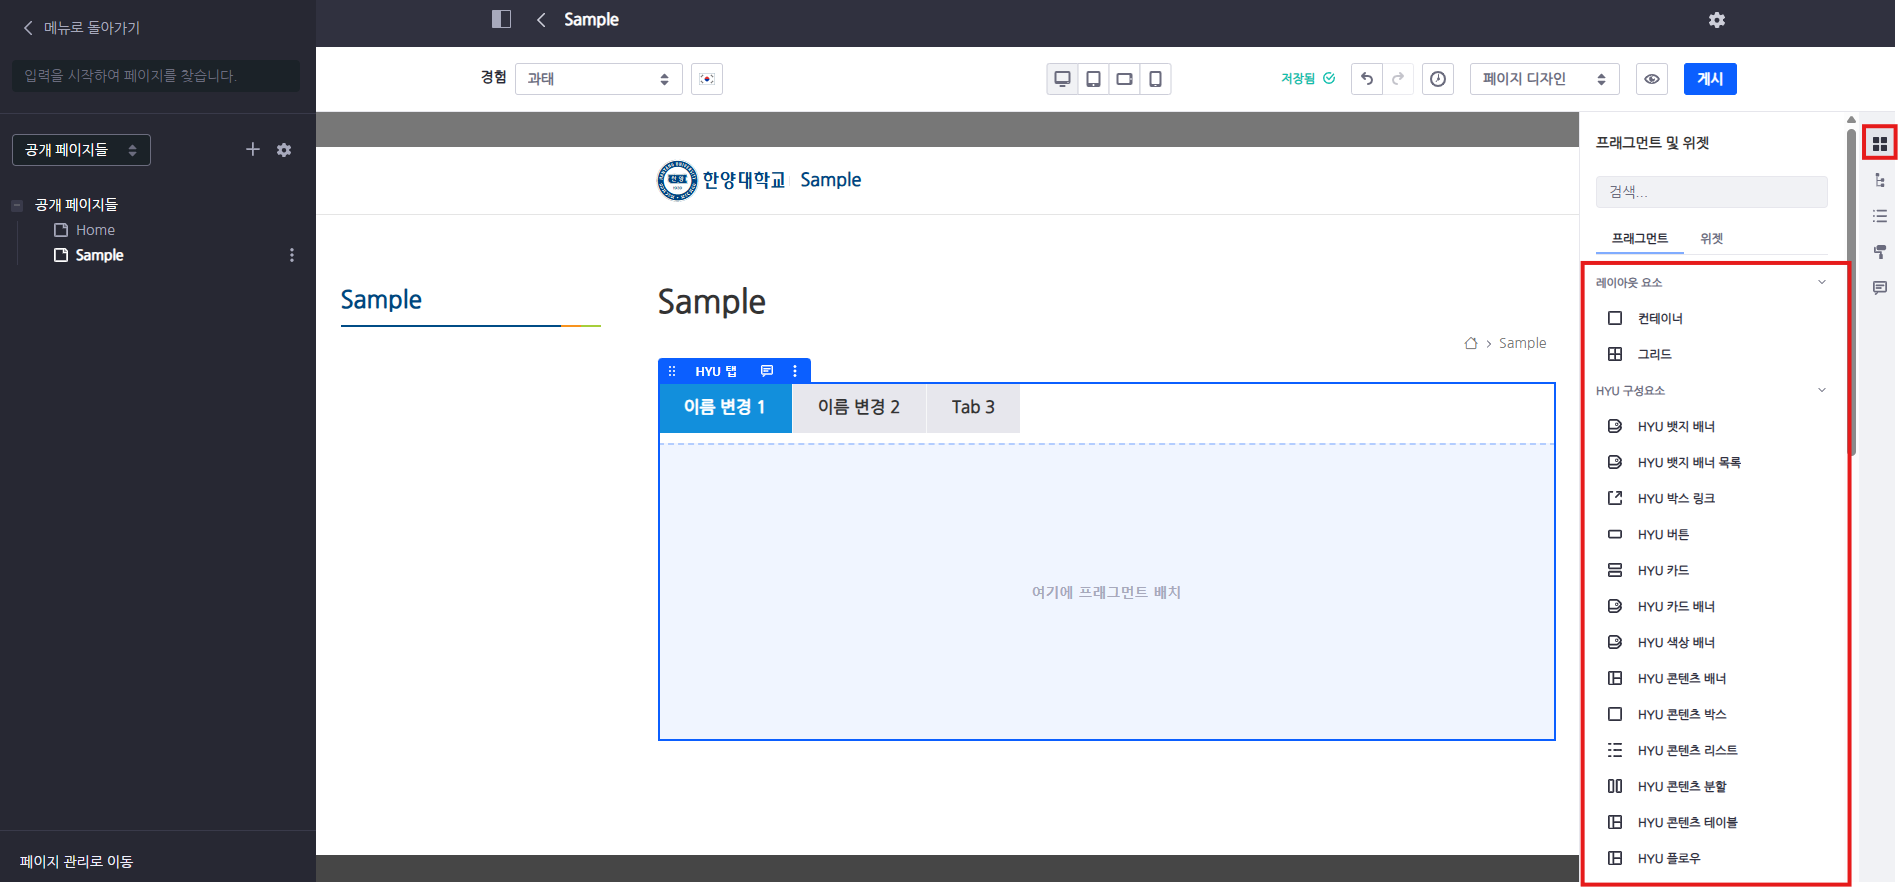Go to 페이지 관리로 이동 link
1898x887 pixels.
click(x=77, y=861)
